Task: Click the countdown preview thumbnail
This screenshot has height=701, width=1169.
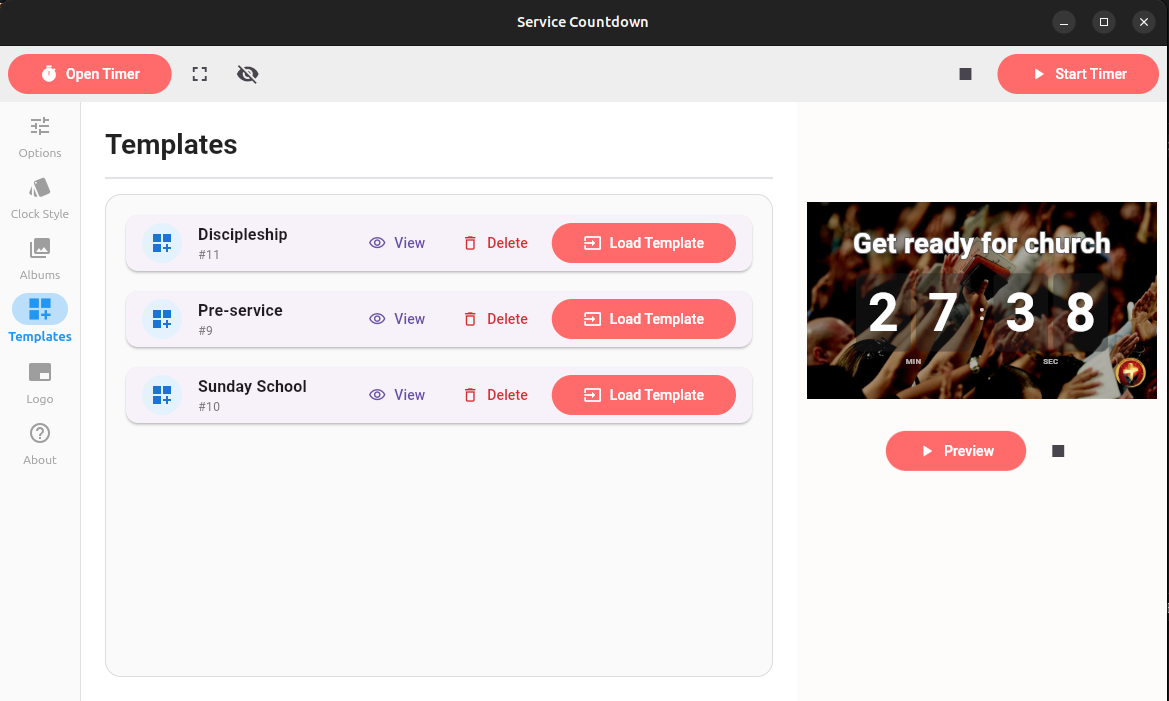Action: coord(981,300)
